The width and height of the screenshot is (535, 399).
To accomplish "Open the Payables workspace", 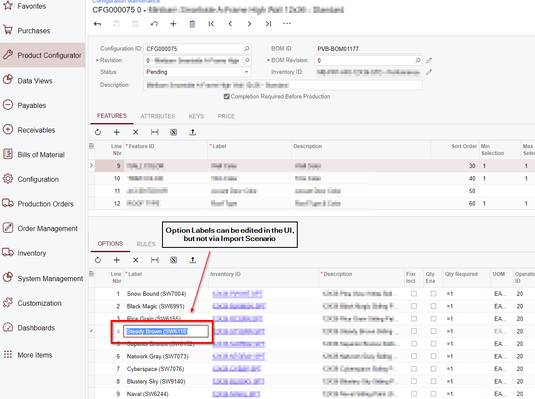I will point(24,105).
